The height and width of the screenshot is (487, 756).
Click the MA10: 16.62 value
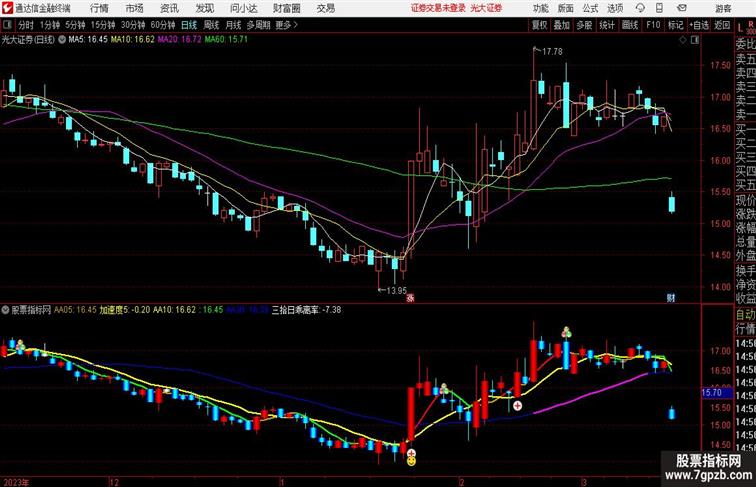133,40
